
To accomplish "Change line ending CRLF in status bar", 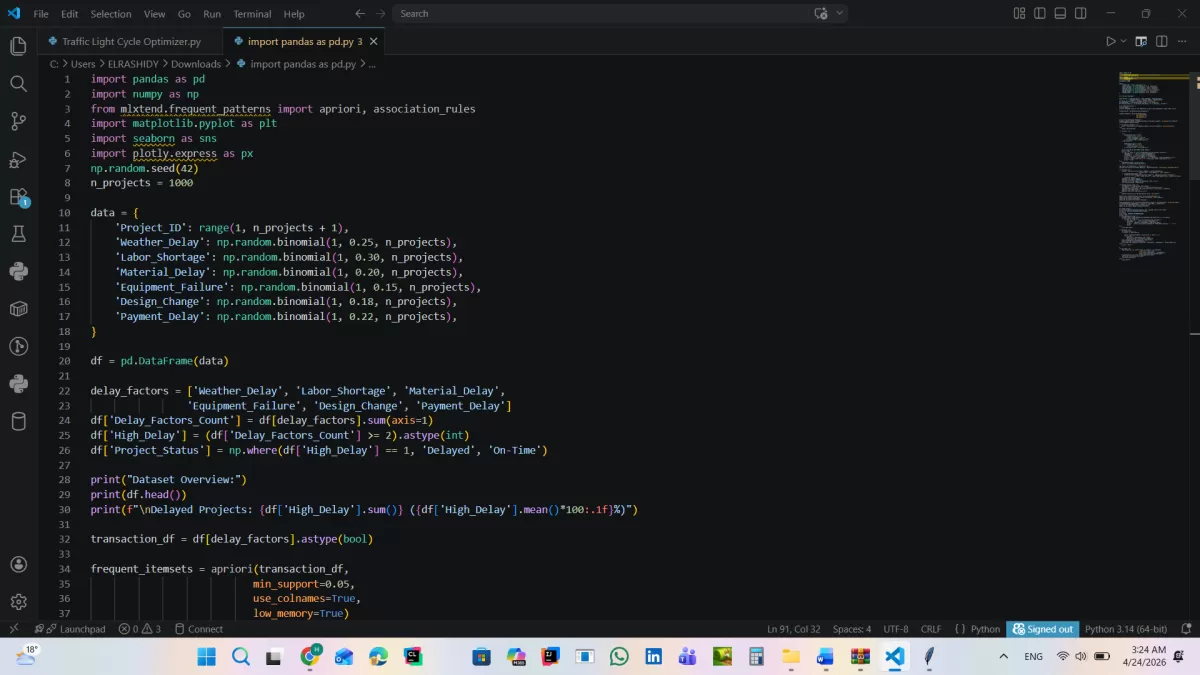I will (930, 628).
